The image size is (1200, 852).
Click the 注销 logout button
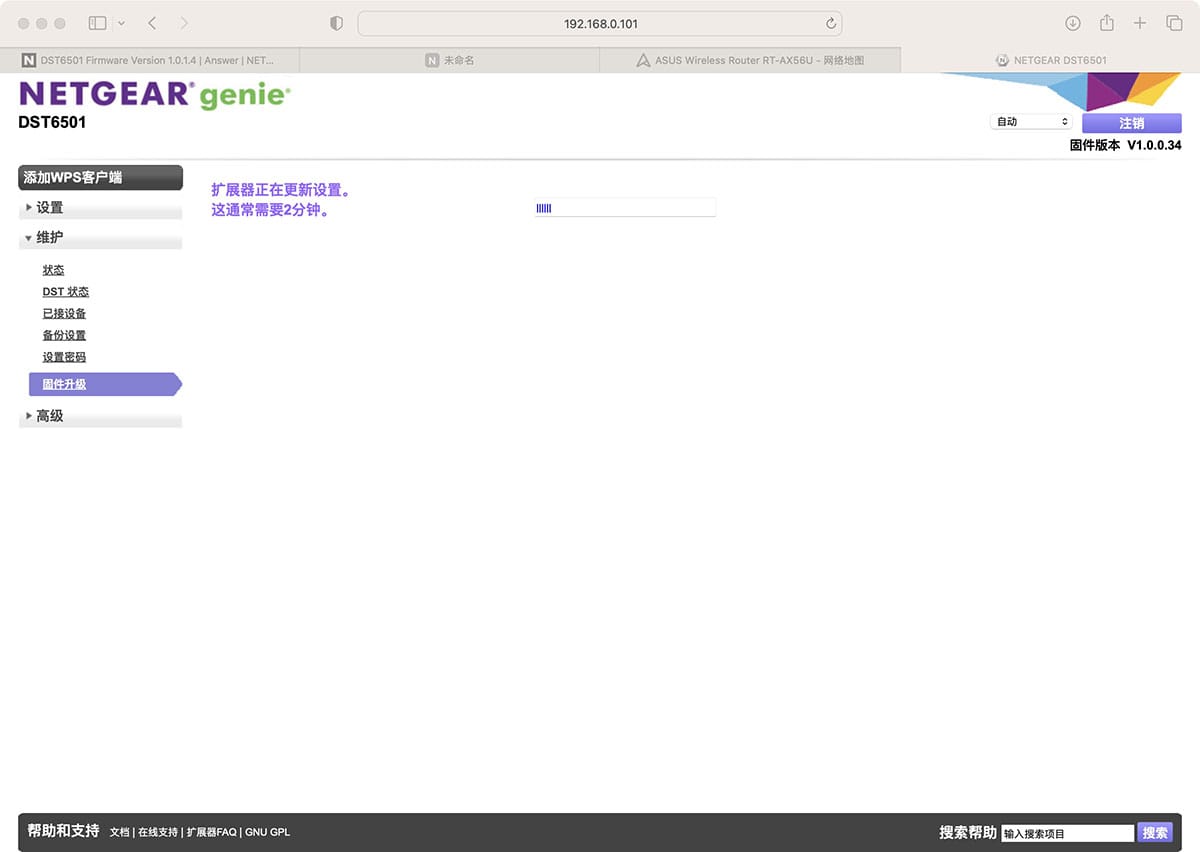(x=1131, y=123)
